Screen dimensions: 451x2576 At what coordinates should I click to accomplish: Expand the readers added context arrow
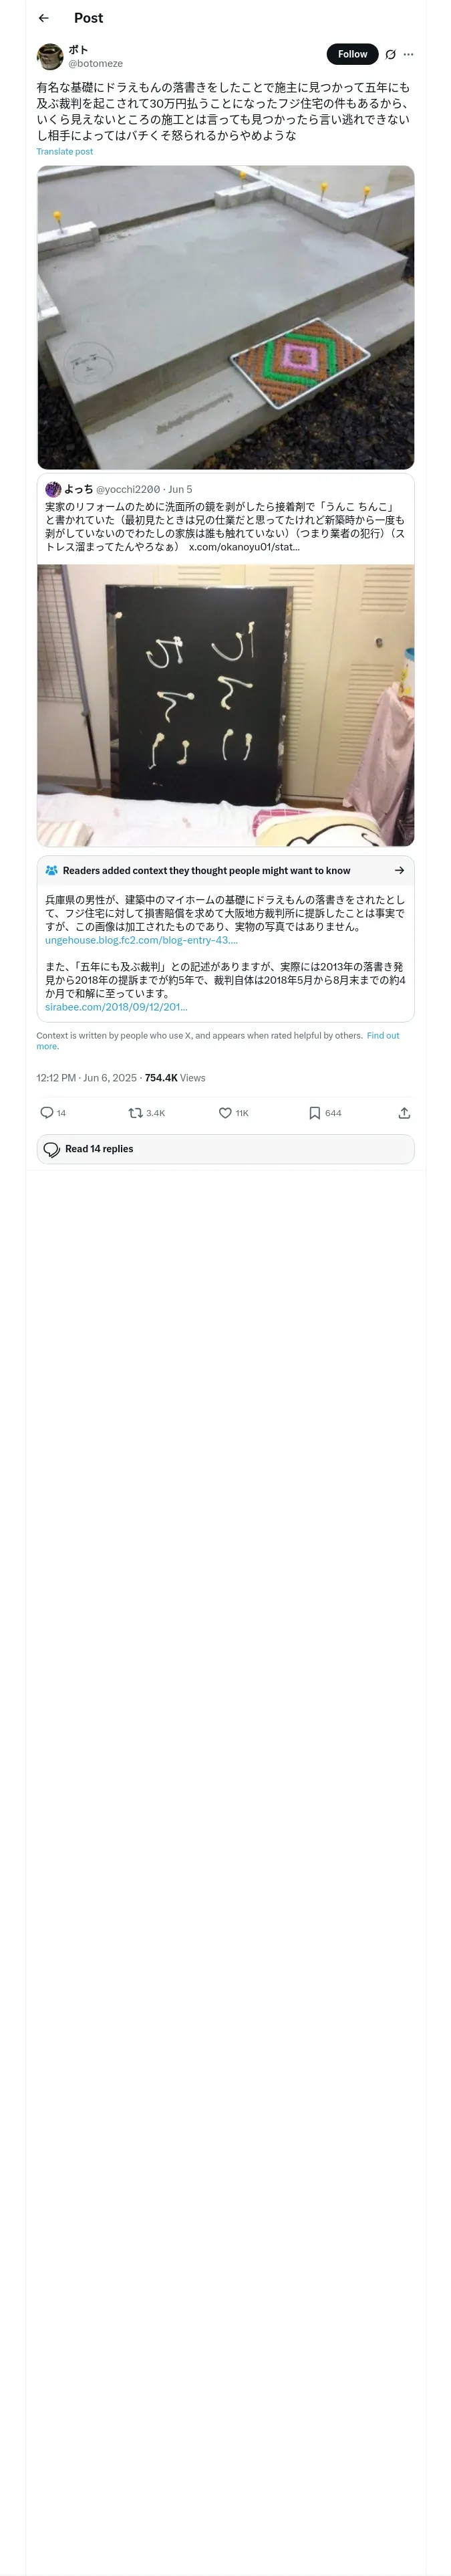pyautogui.click(x=399, y=870)
